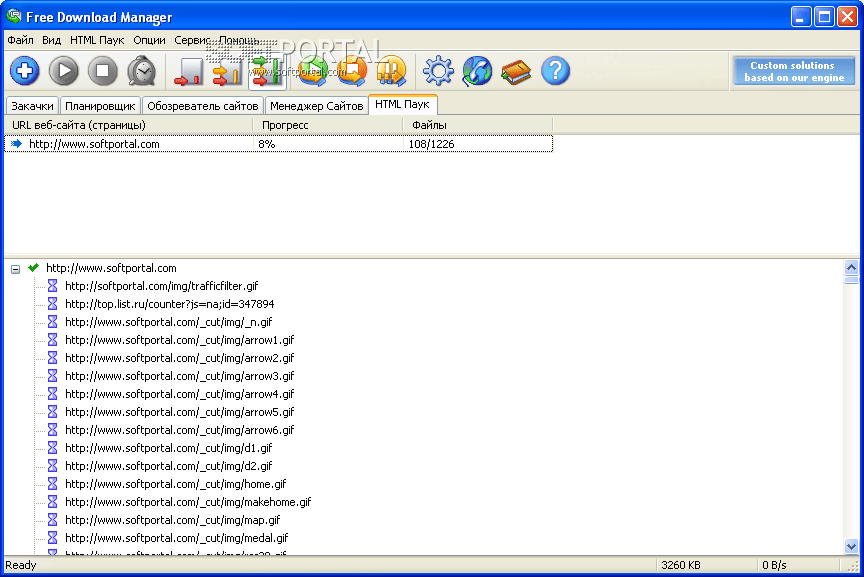Screen dimensions: 864x577
Task: Click the blue question mark Help icon
Action: 555,71
